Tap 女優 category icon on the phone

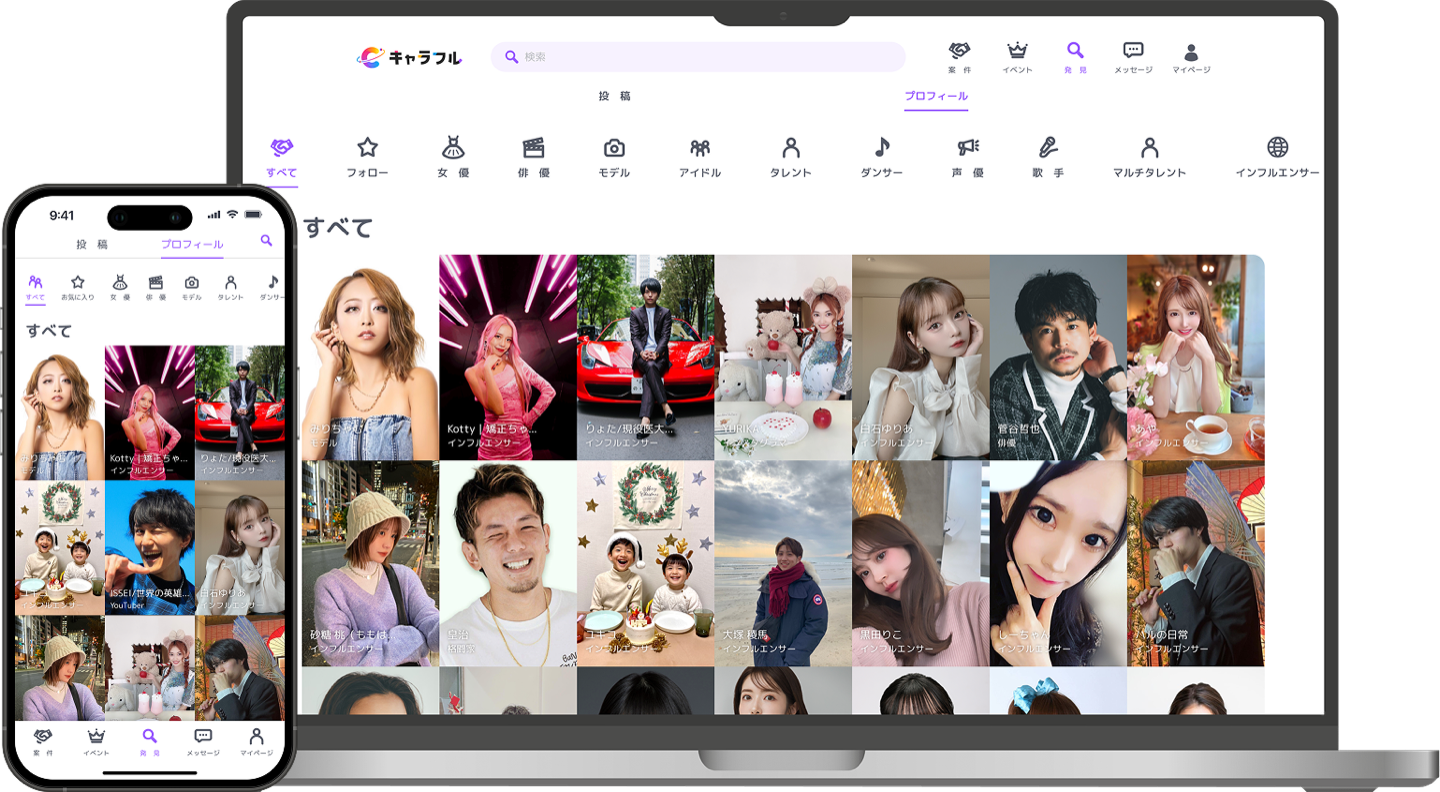point(119,282)
